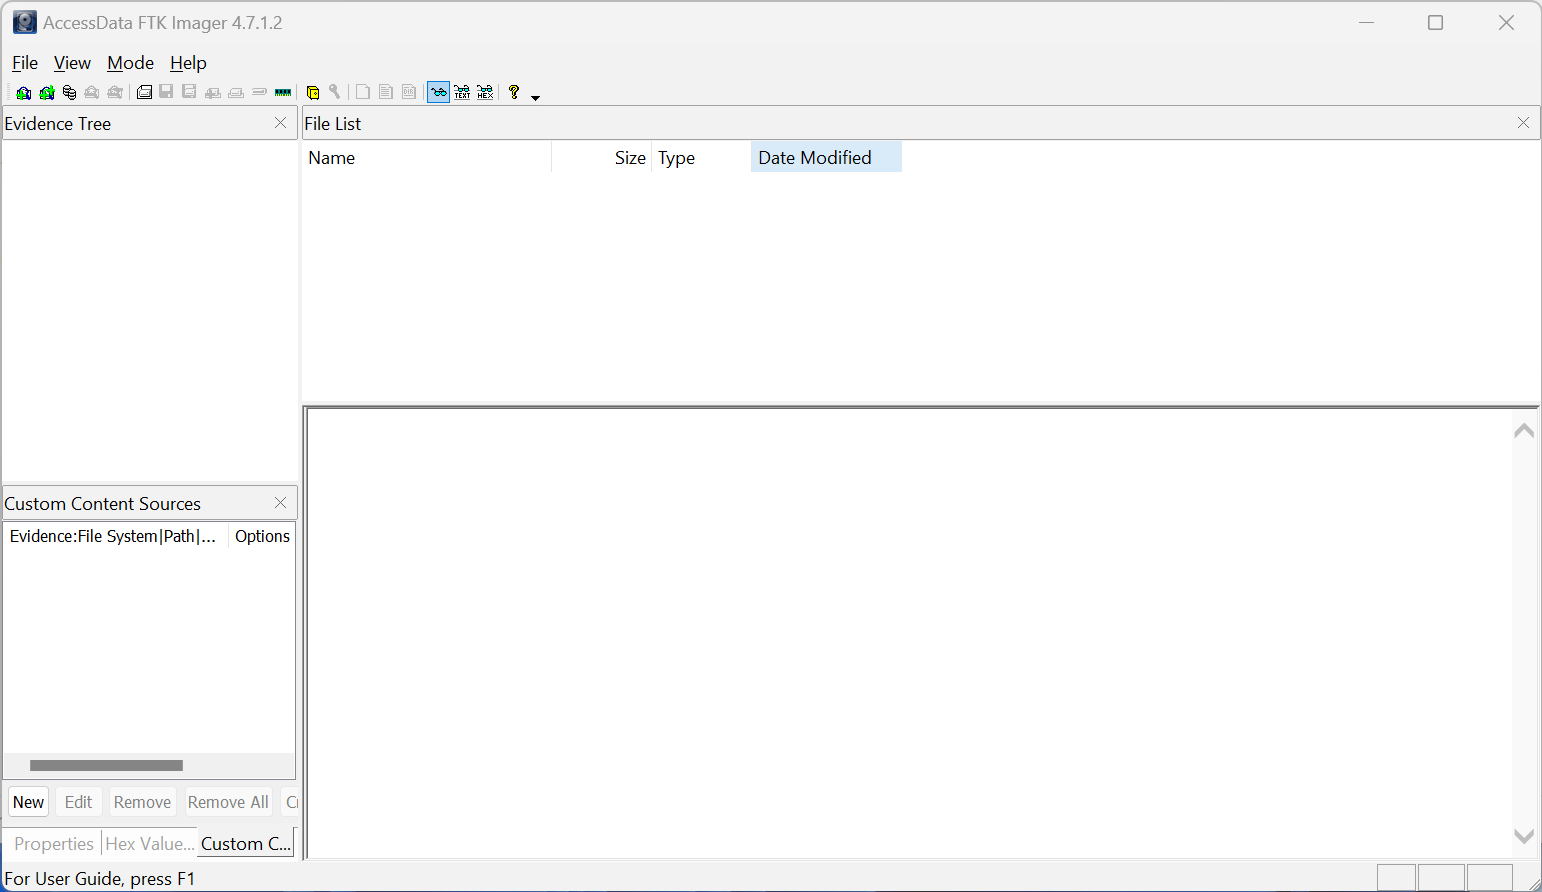The image size is (1542, 892).
Task: Click the Custom Content Sources horizontal scrollbar
Action: [x=106, y=766]
